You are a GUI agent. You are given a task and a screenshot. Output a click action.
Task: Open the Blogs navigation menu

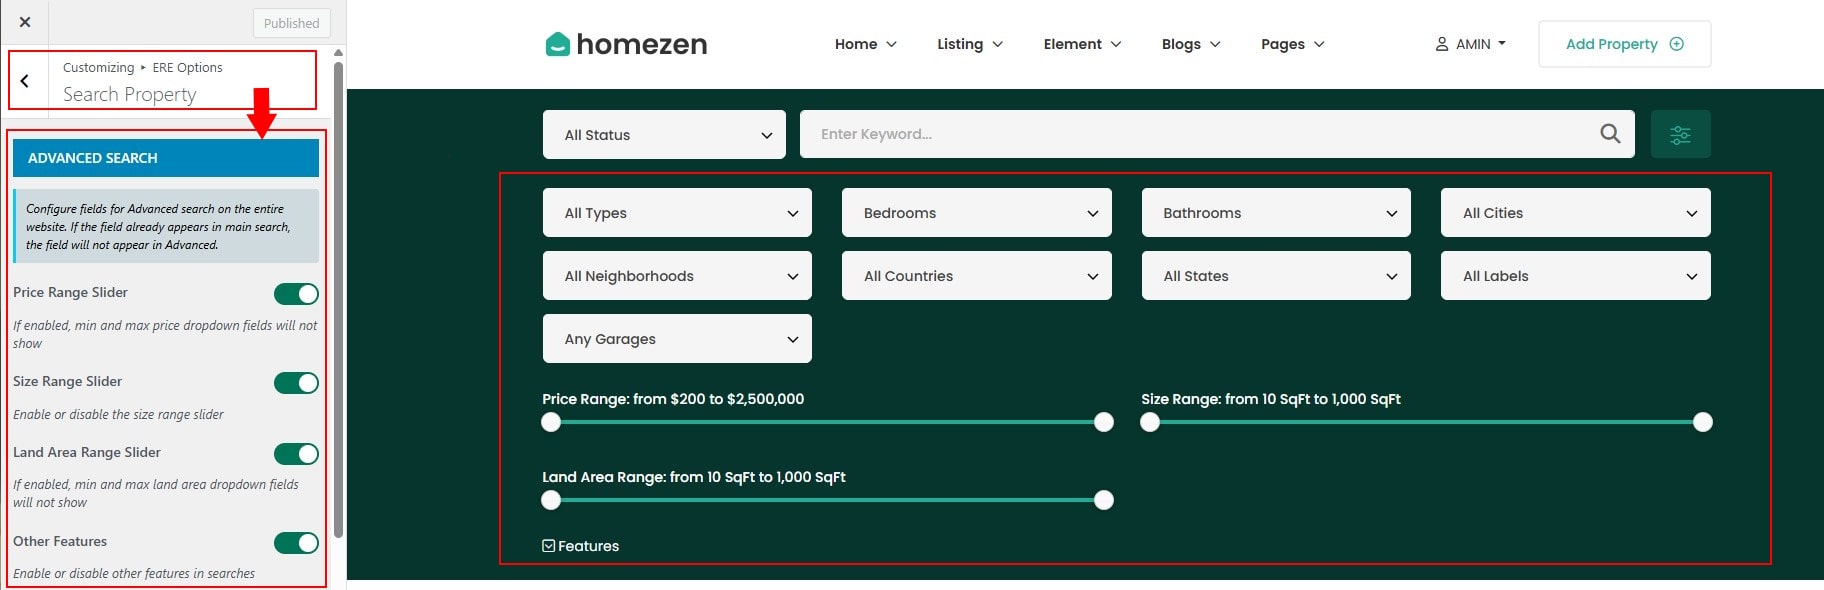pos(1190,44)
